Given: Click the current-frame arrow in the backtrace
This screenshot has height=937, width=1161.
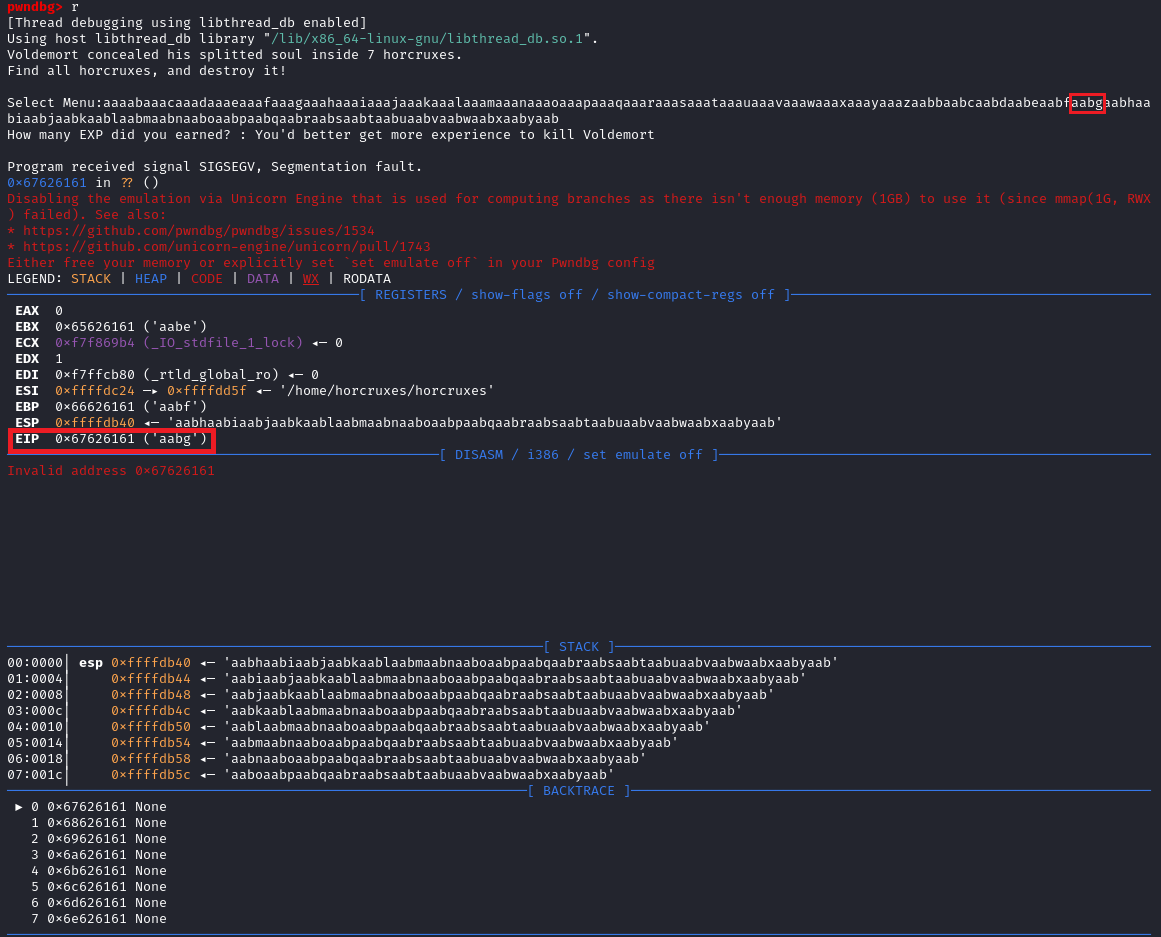Looking at the screenshot, I should pyautogui.click(x=19, y=807).
